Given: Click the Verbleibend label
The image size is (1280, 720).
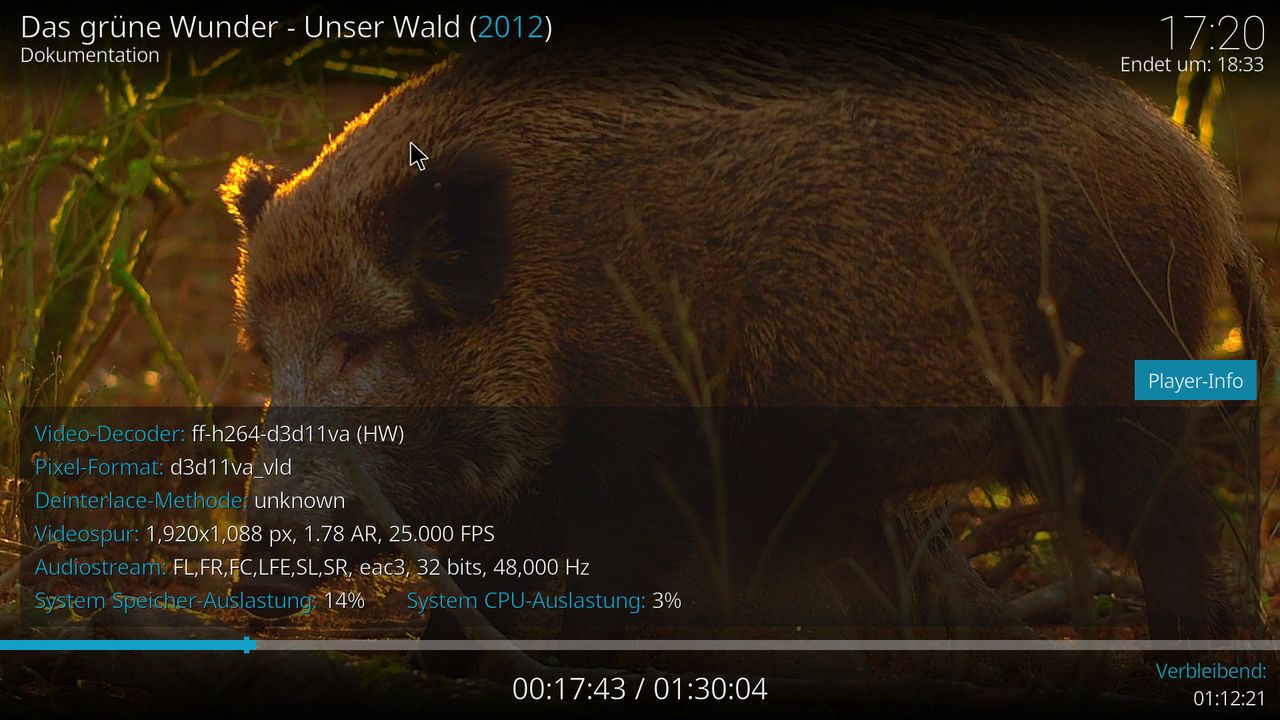Looking at the screenshot, I should coord(1211,671).
